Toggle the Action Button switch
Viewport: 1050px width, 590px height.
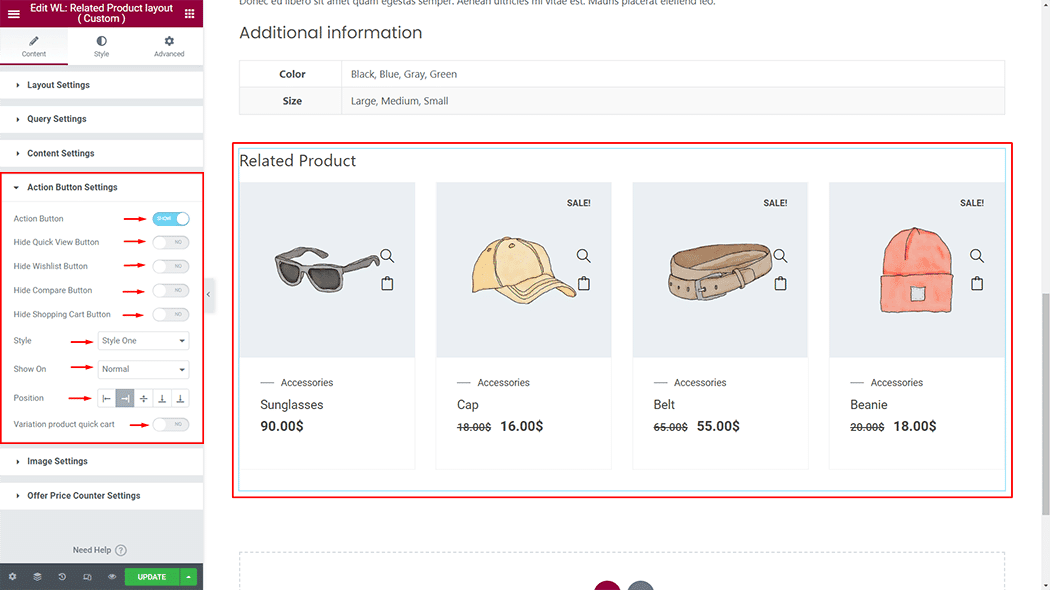[x=171, y=218]
